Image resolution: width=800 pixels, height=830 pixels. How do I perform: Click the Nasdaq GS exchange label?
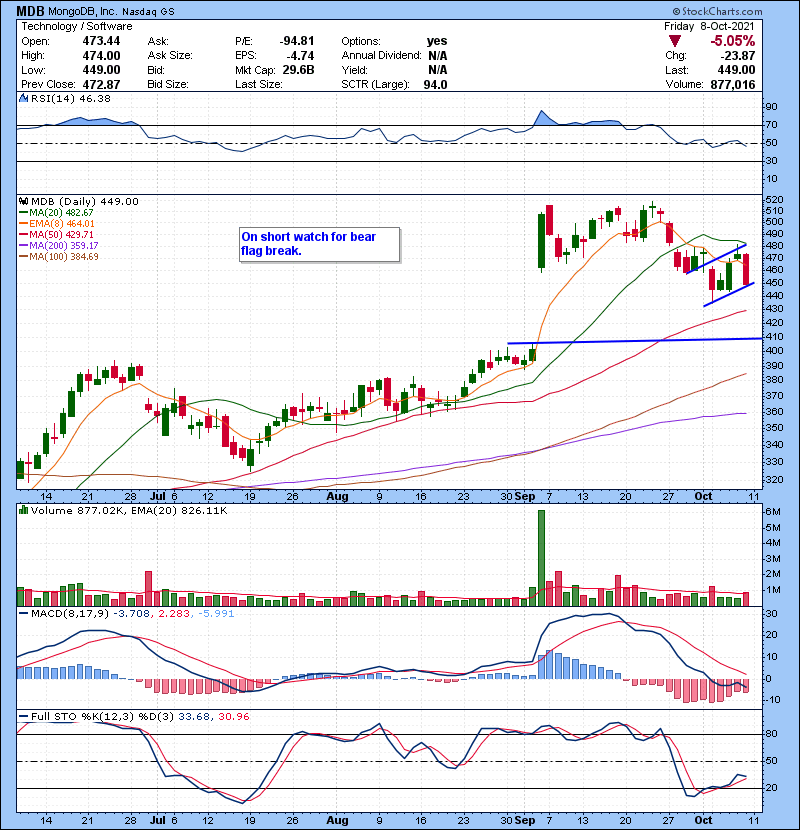click(148, 11)
